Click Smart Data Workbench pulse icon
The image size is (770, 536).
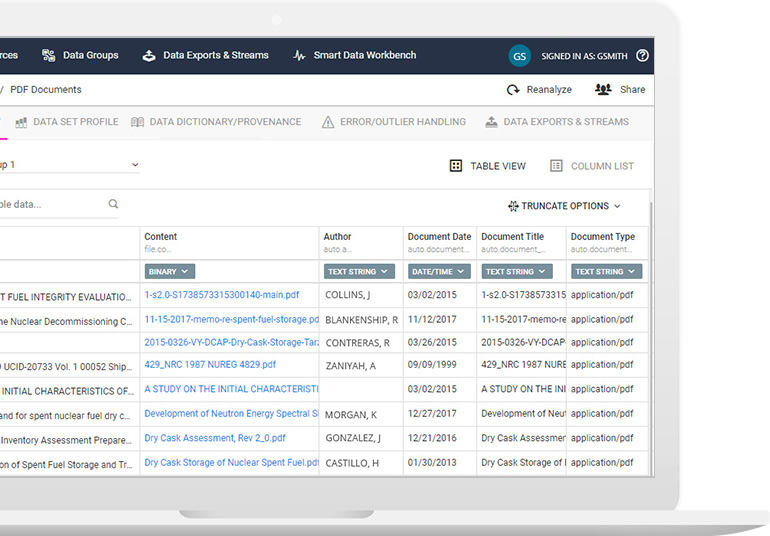click(299, 56)
